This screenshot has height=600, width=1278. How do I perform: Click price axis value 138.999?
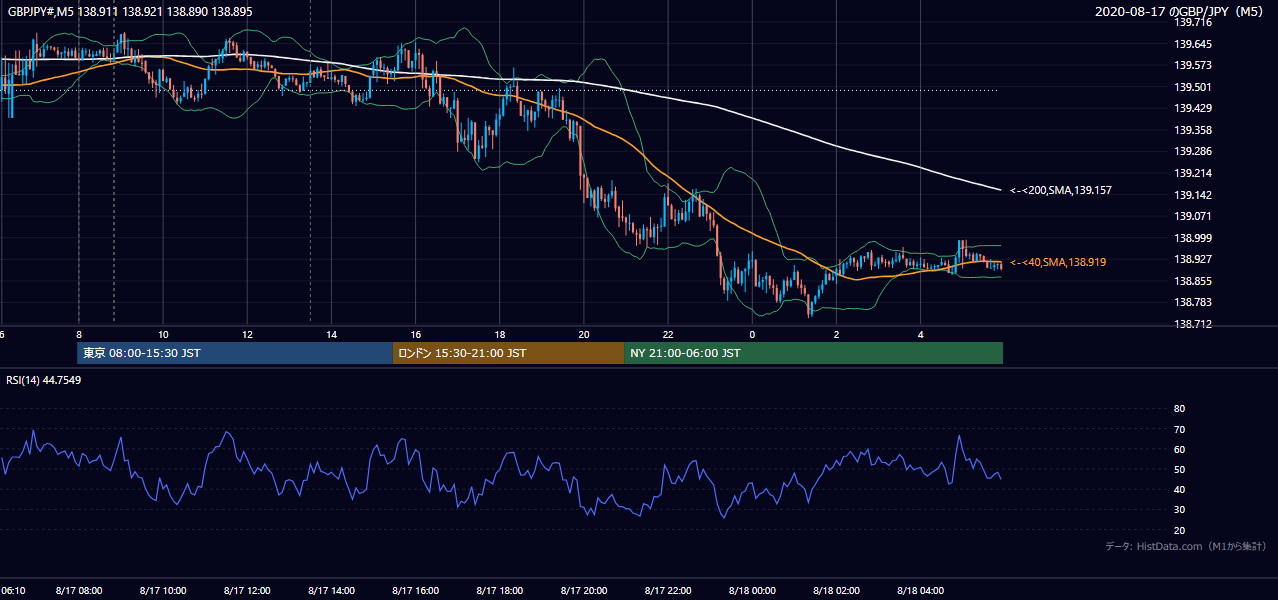point(1193,238)
